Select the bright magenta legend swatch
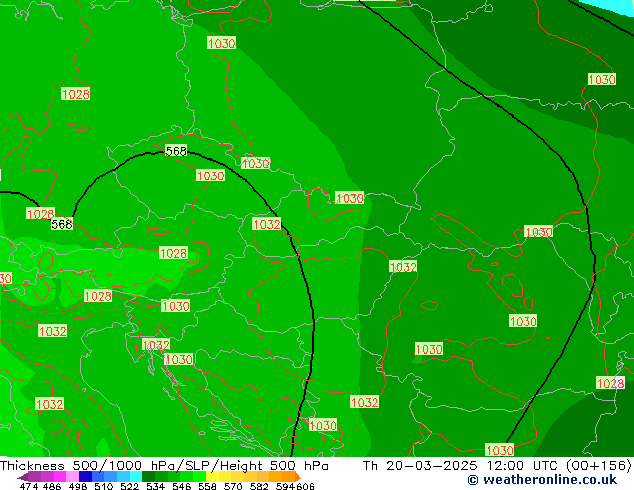634x490 pixels. (60, 477)
